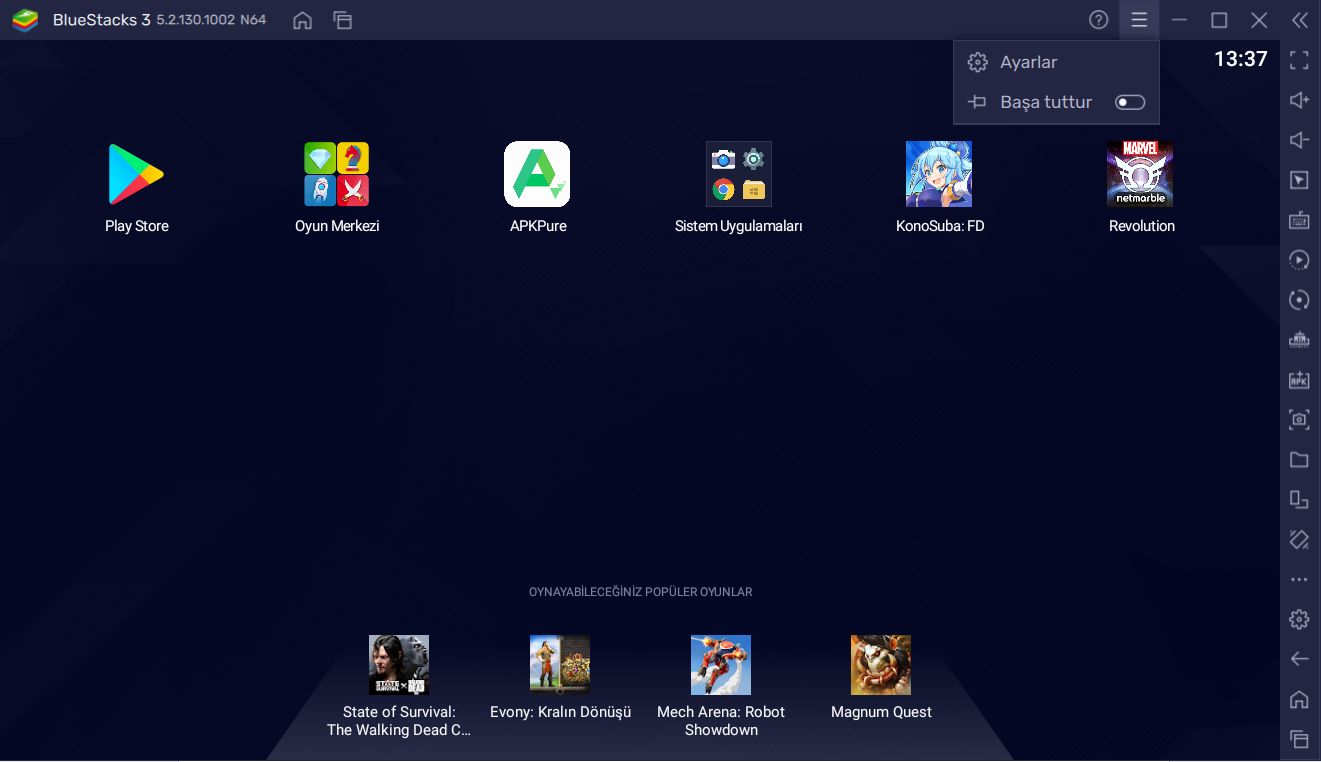Increase volume in the sidebar
Viewport: 1321px width, 762px height.
point(1299,100)
